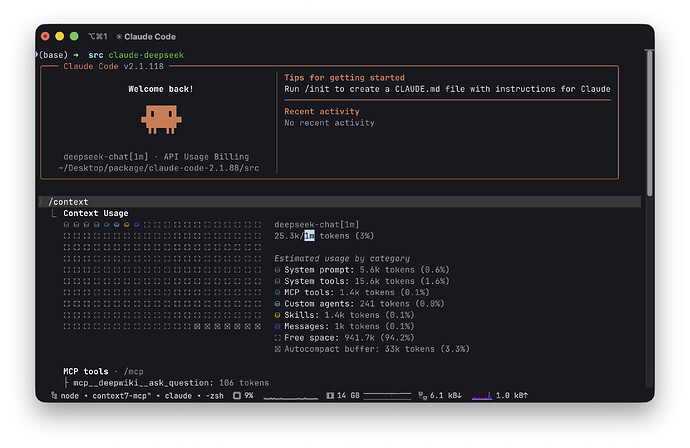Image resolution: width=690 pixels, height=448 pixels.
Task: Click the branch icon before node in the status bar
Action: click(x=54, y=395)
